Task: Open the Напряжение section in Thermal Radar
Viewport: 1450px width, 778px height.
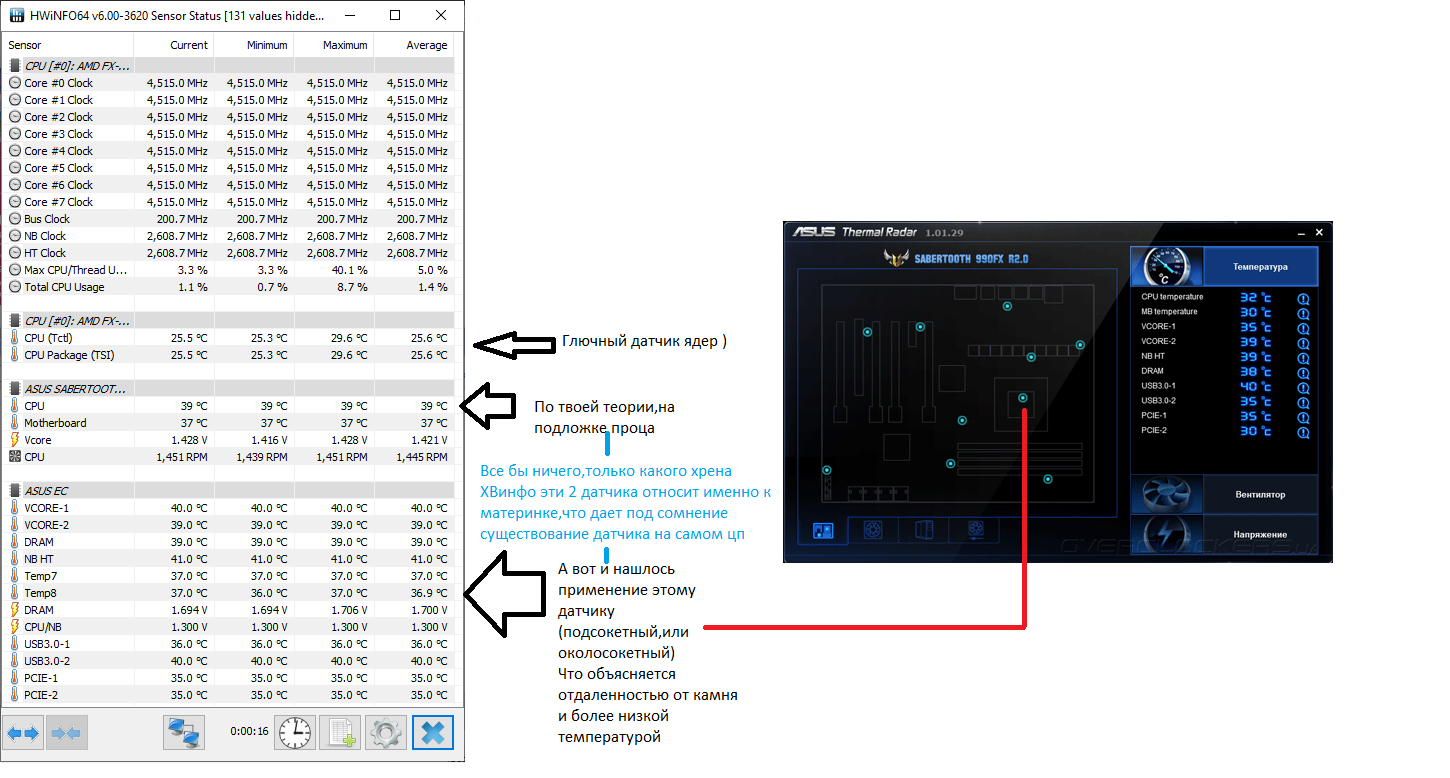Action: 1224,534
